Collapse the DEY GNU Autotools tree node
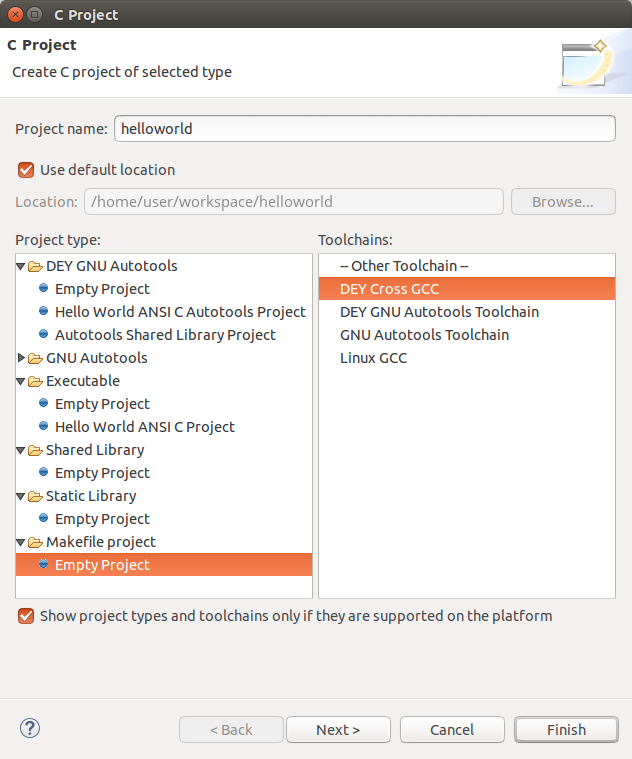Screen dimensions: 632x759 (x=22, y=266)
